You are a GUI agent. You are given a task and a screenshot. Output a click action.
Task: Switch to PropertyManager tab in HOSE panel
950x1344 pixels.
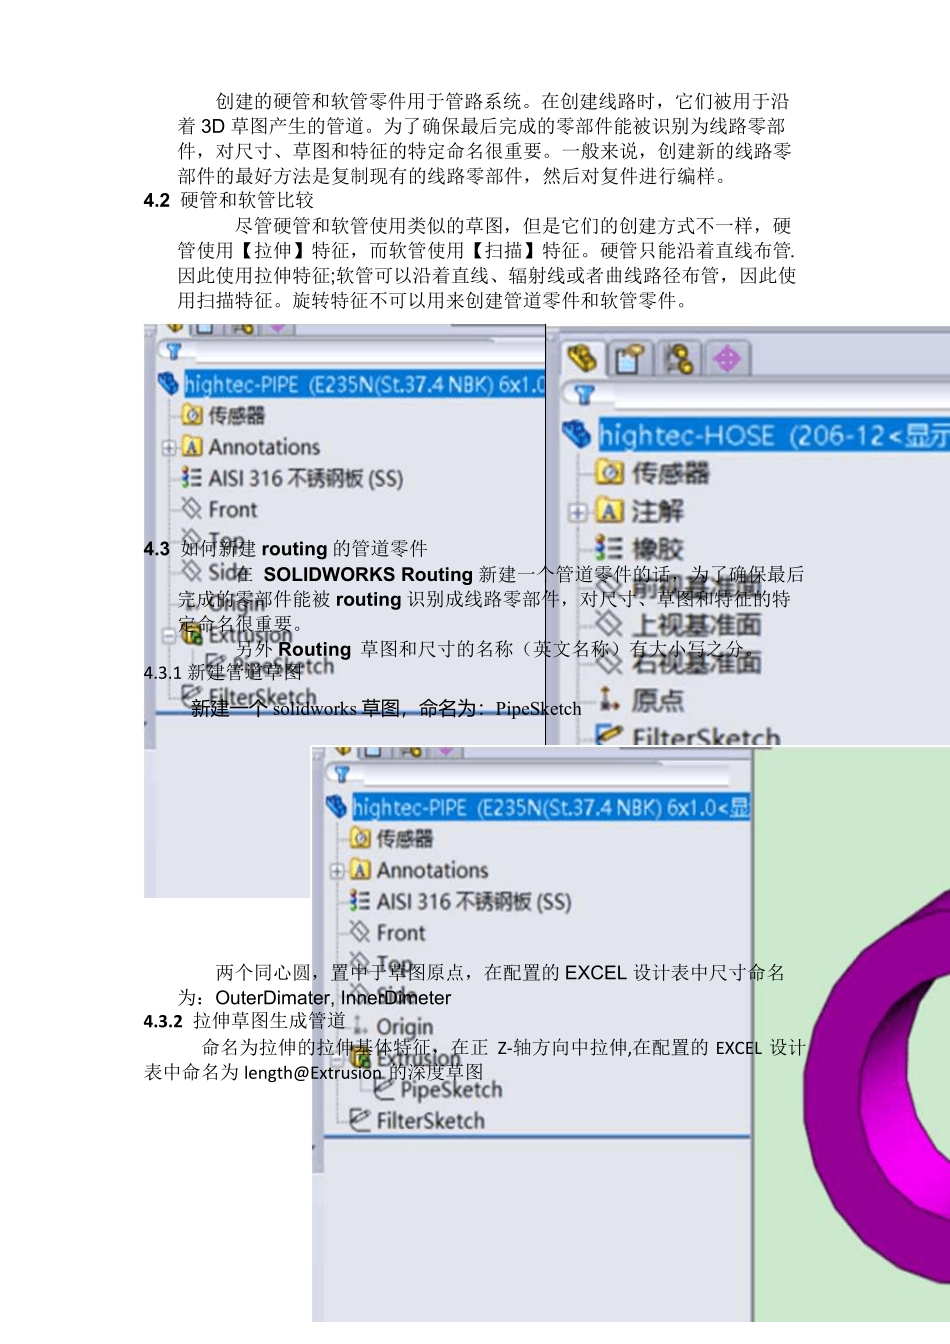pos(630,358)
